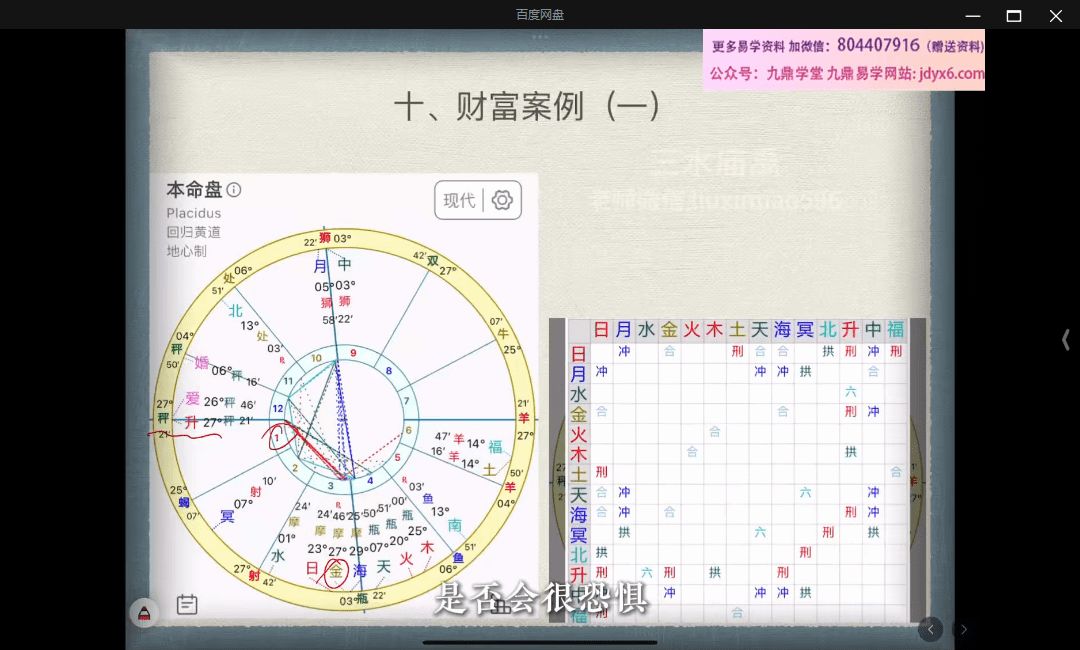Click the grid table icon below chart

tap(501, 604)
